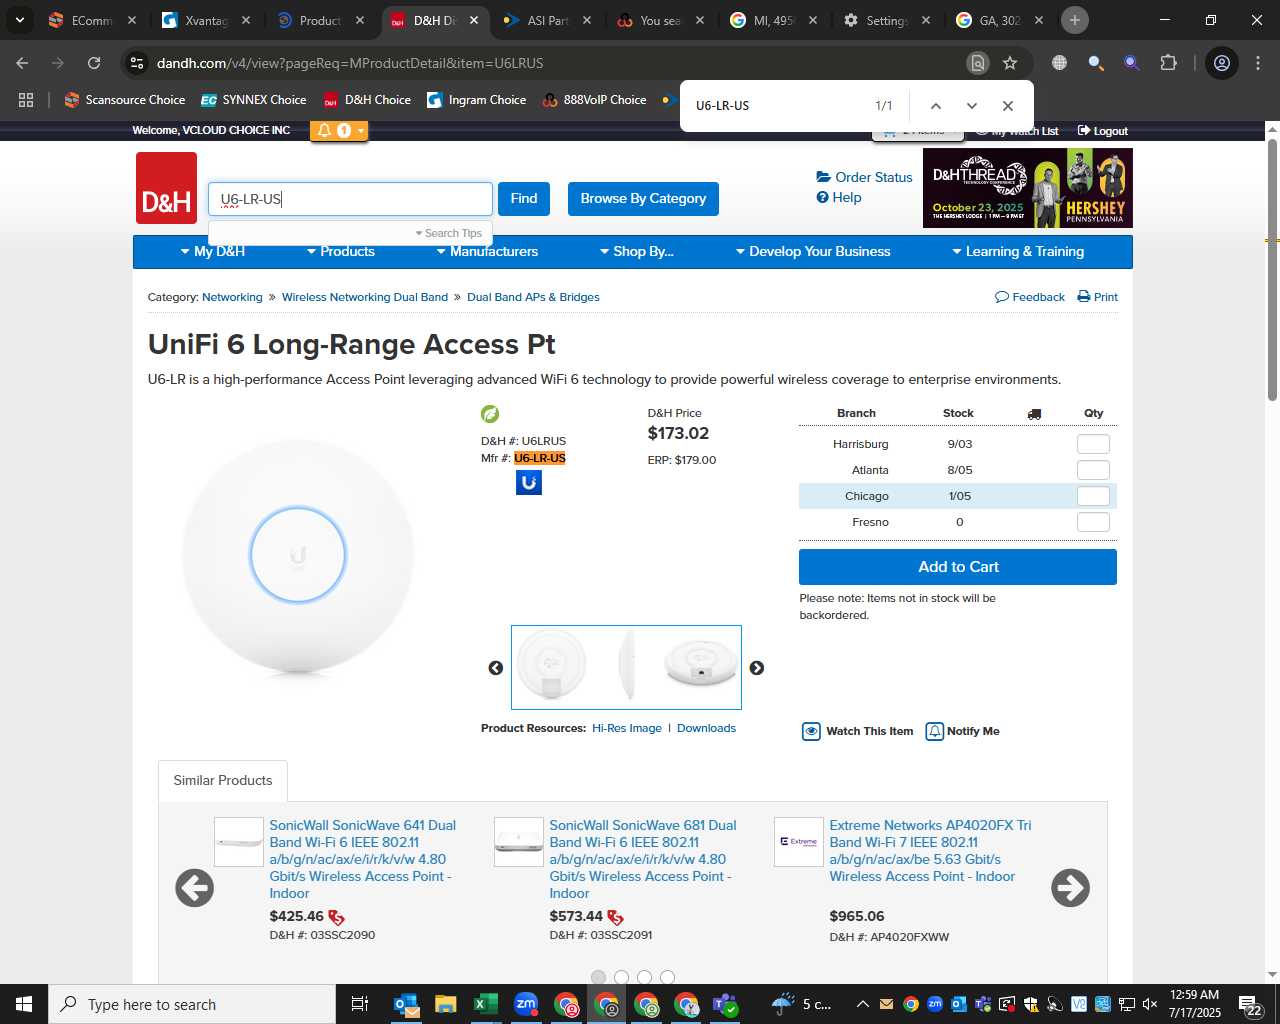Open the tab search dropdown in Chrome
Image resolution: width=1280 pixels, height=1024 pixels.
pos(19,20)
